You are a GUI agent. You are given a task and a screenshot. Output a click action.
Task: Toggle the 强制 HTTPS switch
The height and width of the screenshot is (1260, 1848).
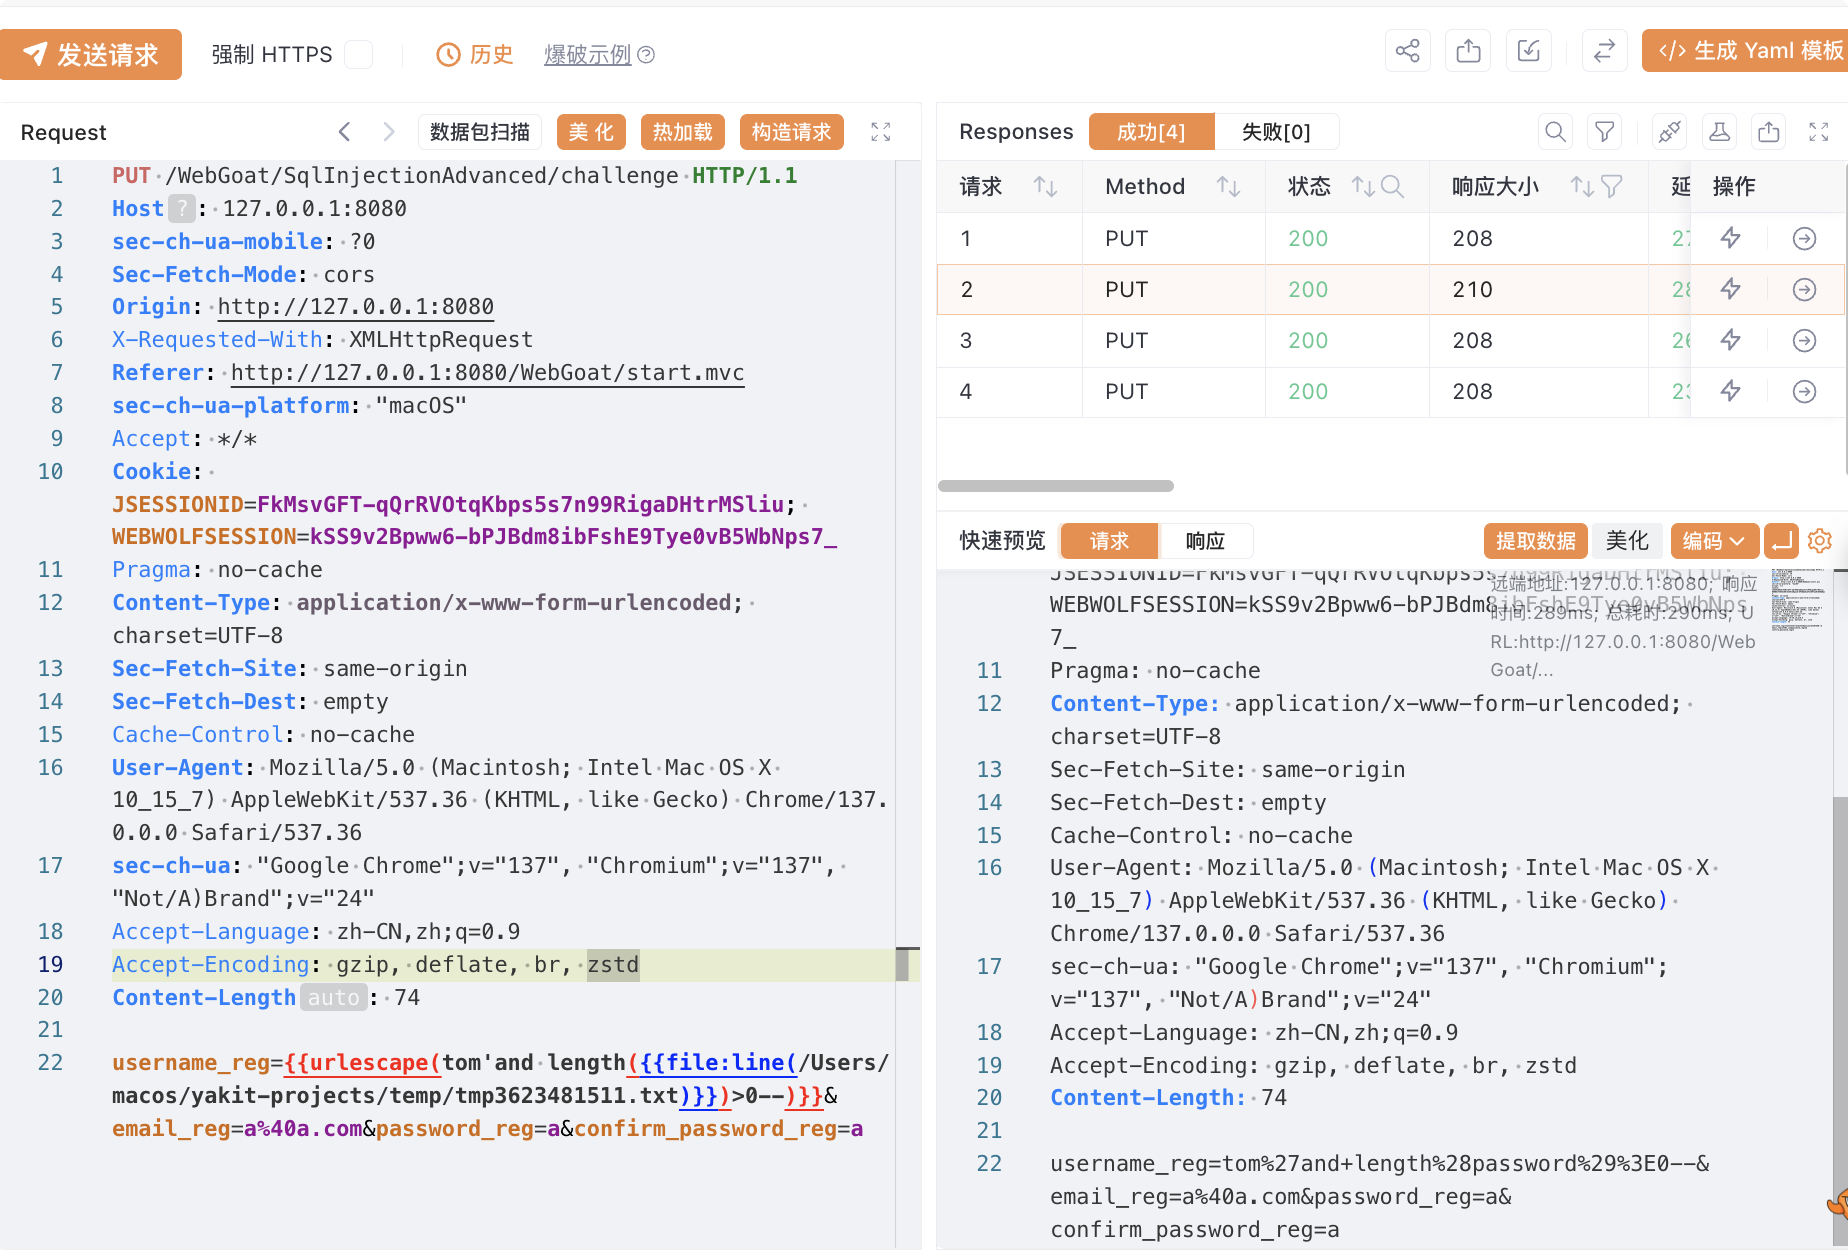358,54
